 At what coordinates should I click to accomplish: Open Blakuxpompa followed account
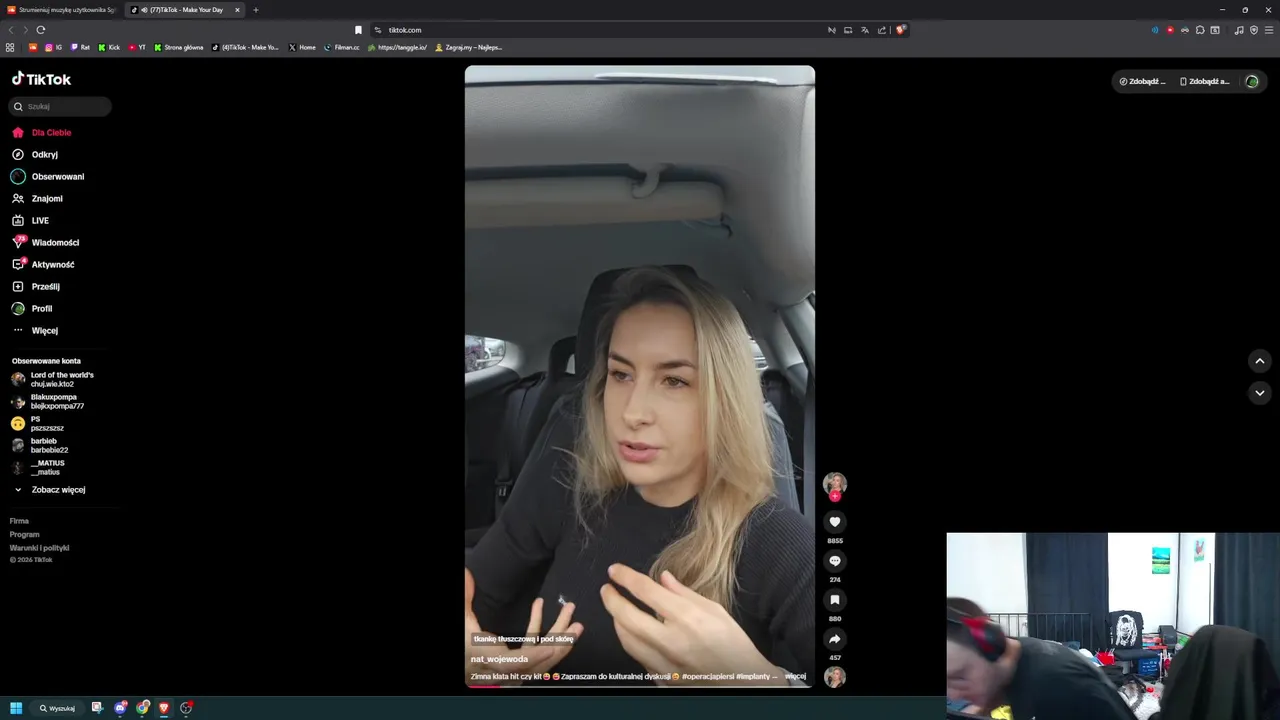[48, 401]
